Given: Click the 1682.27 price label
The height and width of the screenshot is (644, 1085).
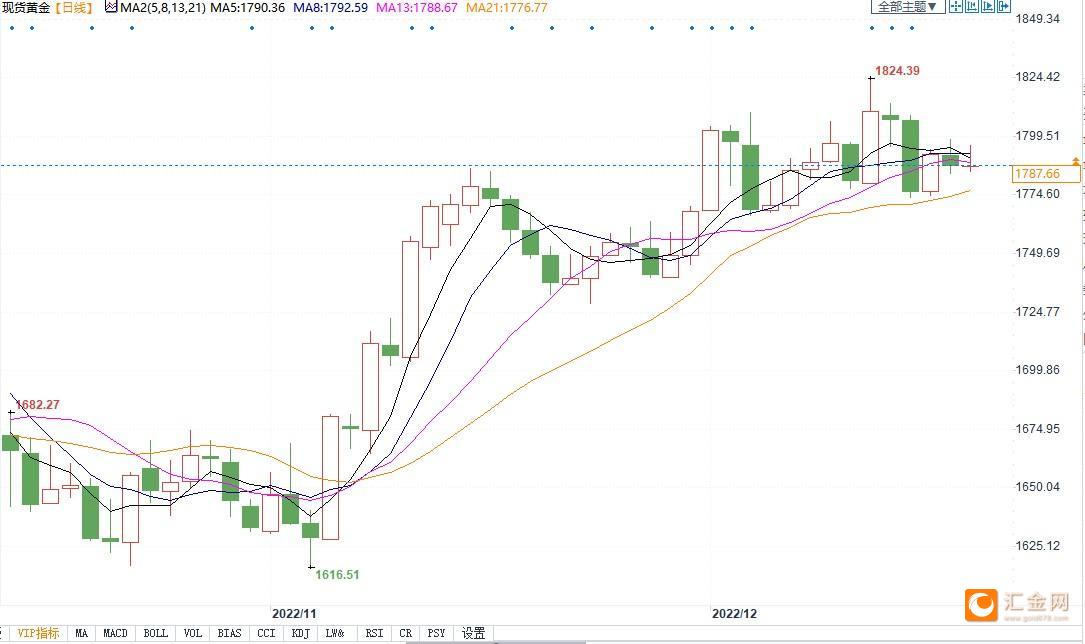Looking at the screenshot, I should 37,405.
